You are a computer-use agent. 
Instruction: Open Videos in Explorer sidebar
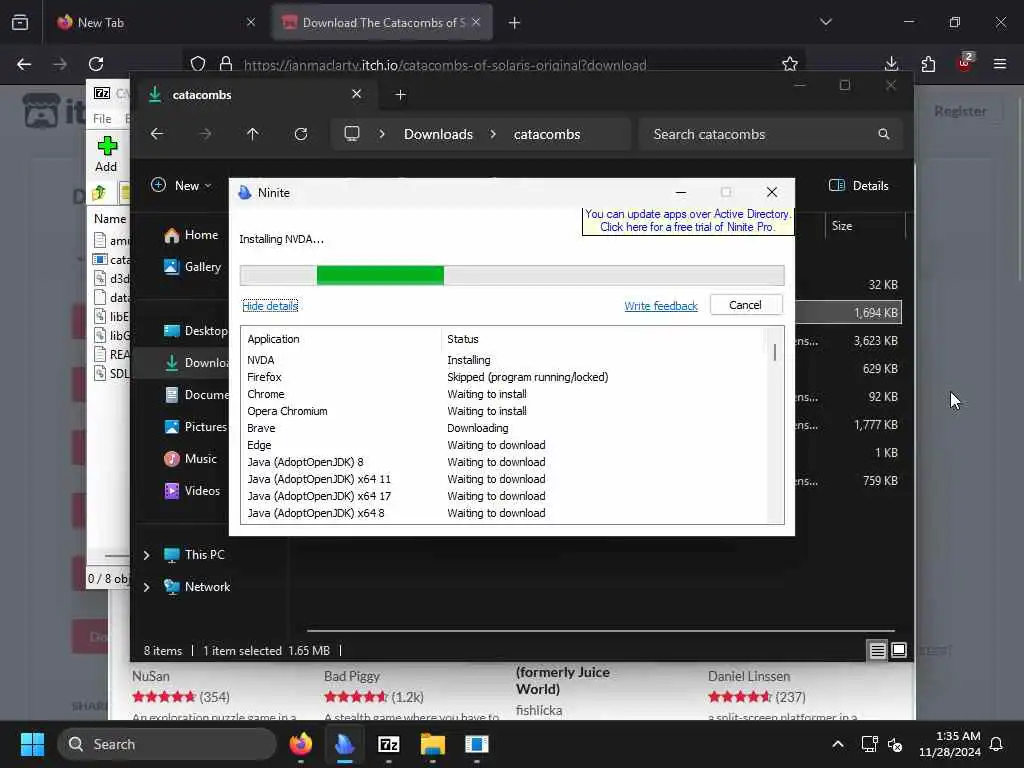coord(192,490)
